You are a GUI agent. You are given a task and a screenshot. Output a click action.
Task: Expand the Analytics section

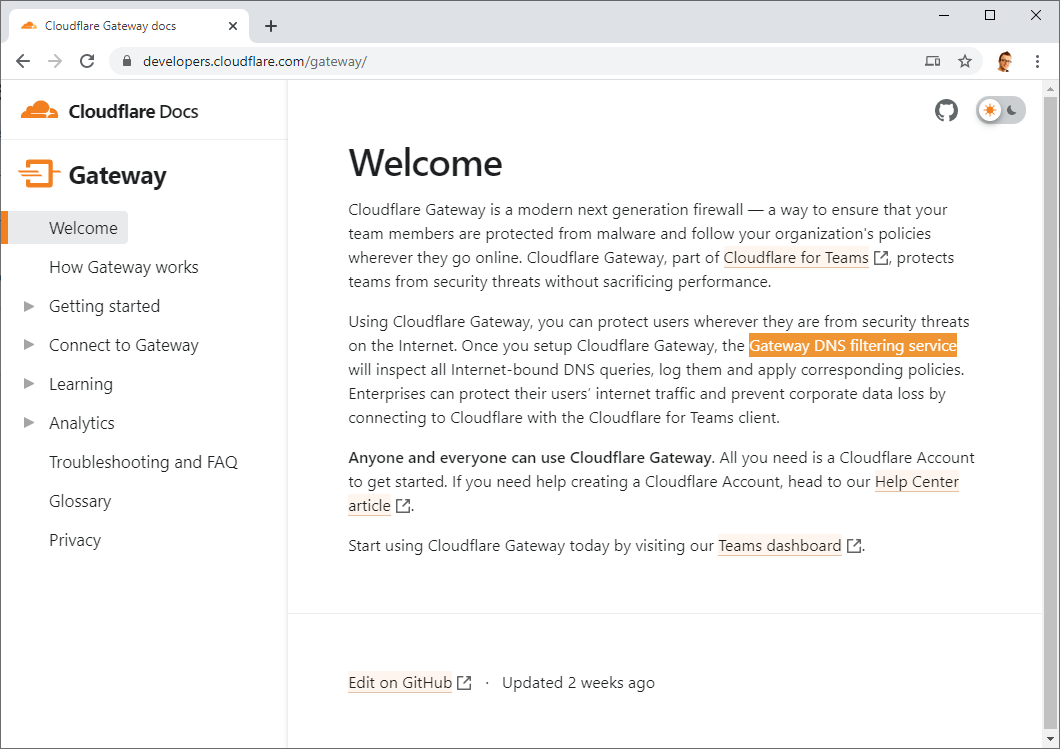click(x=29, y=422)
